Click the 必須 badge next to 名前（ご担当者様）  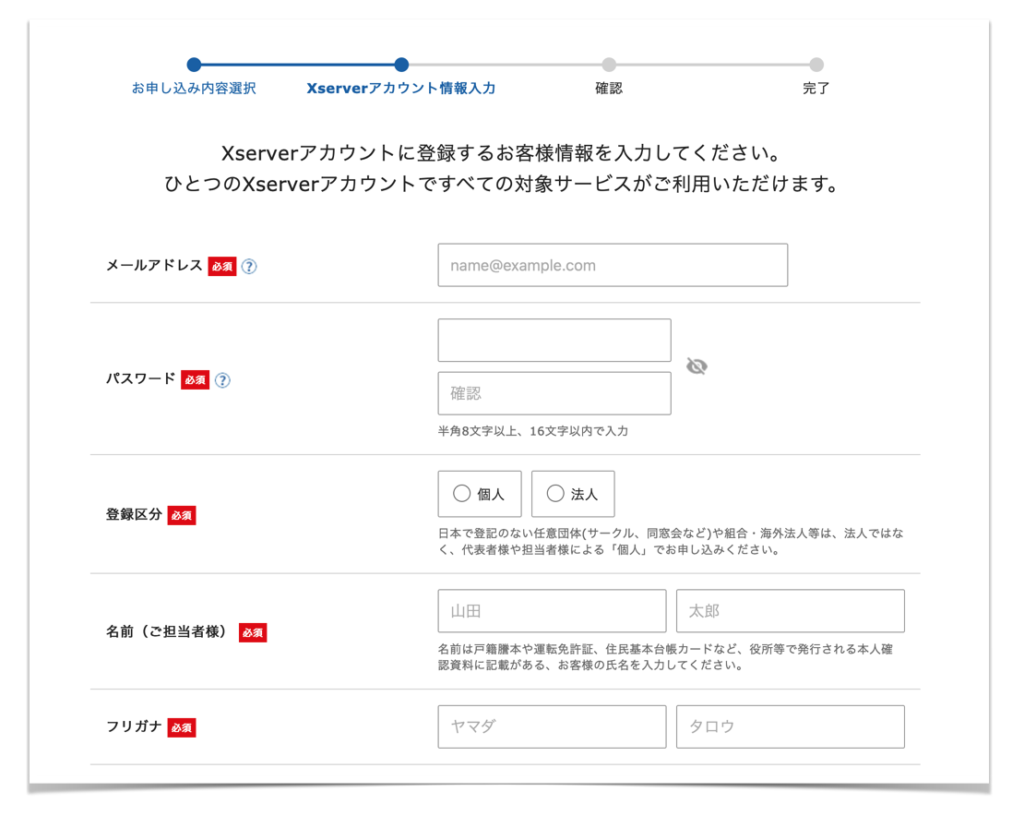pos(253,633)
